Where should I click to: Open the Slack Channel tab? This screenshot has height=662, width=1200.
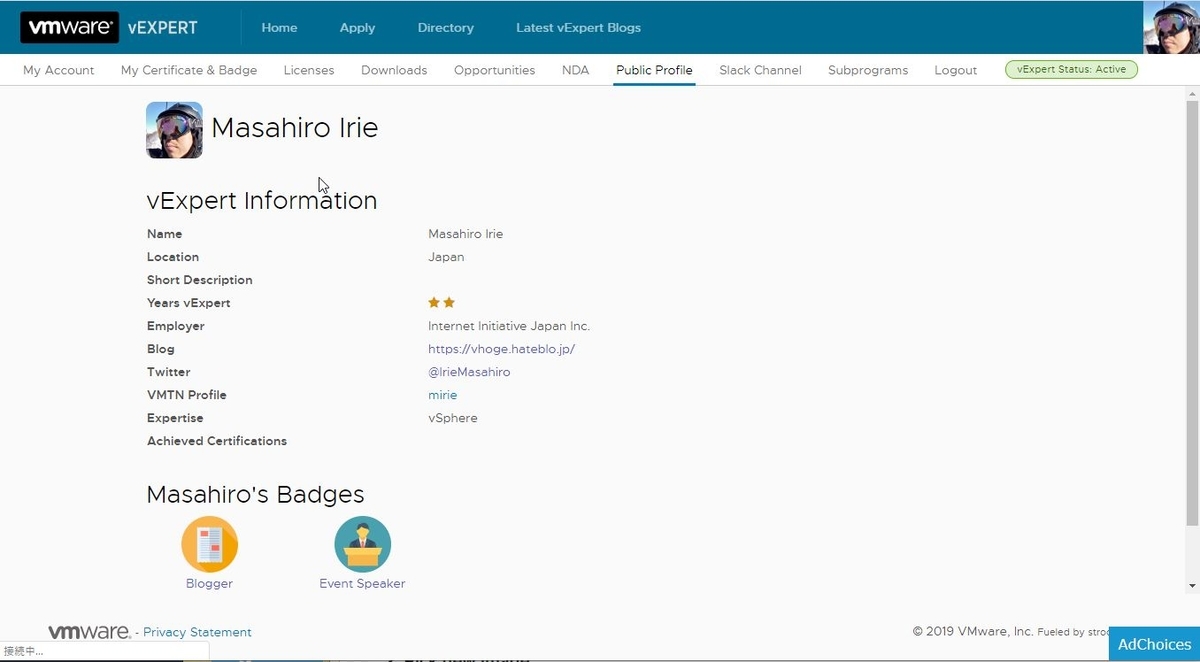click(760, 70)
